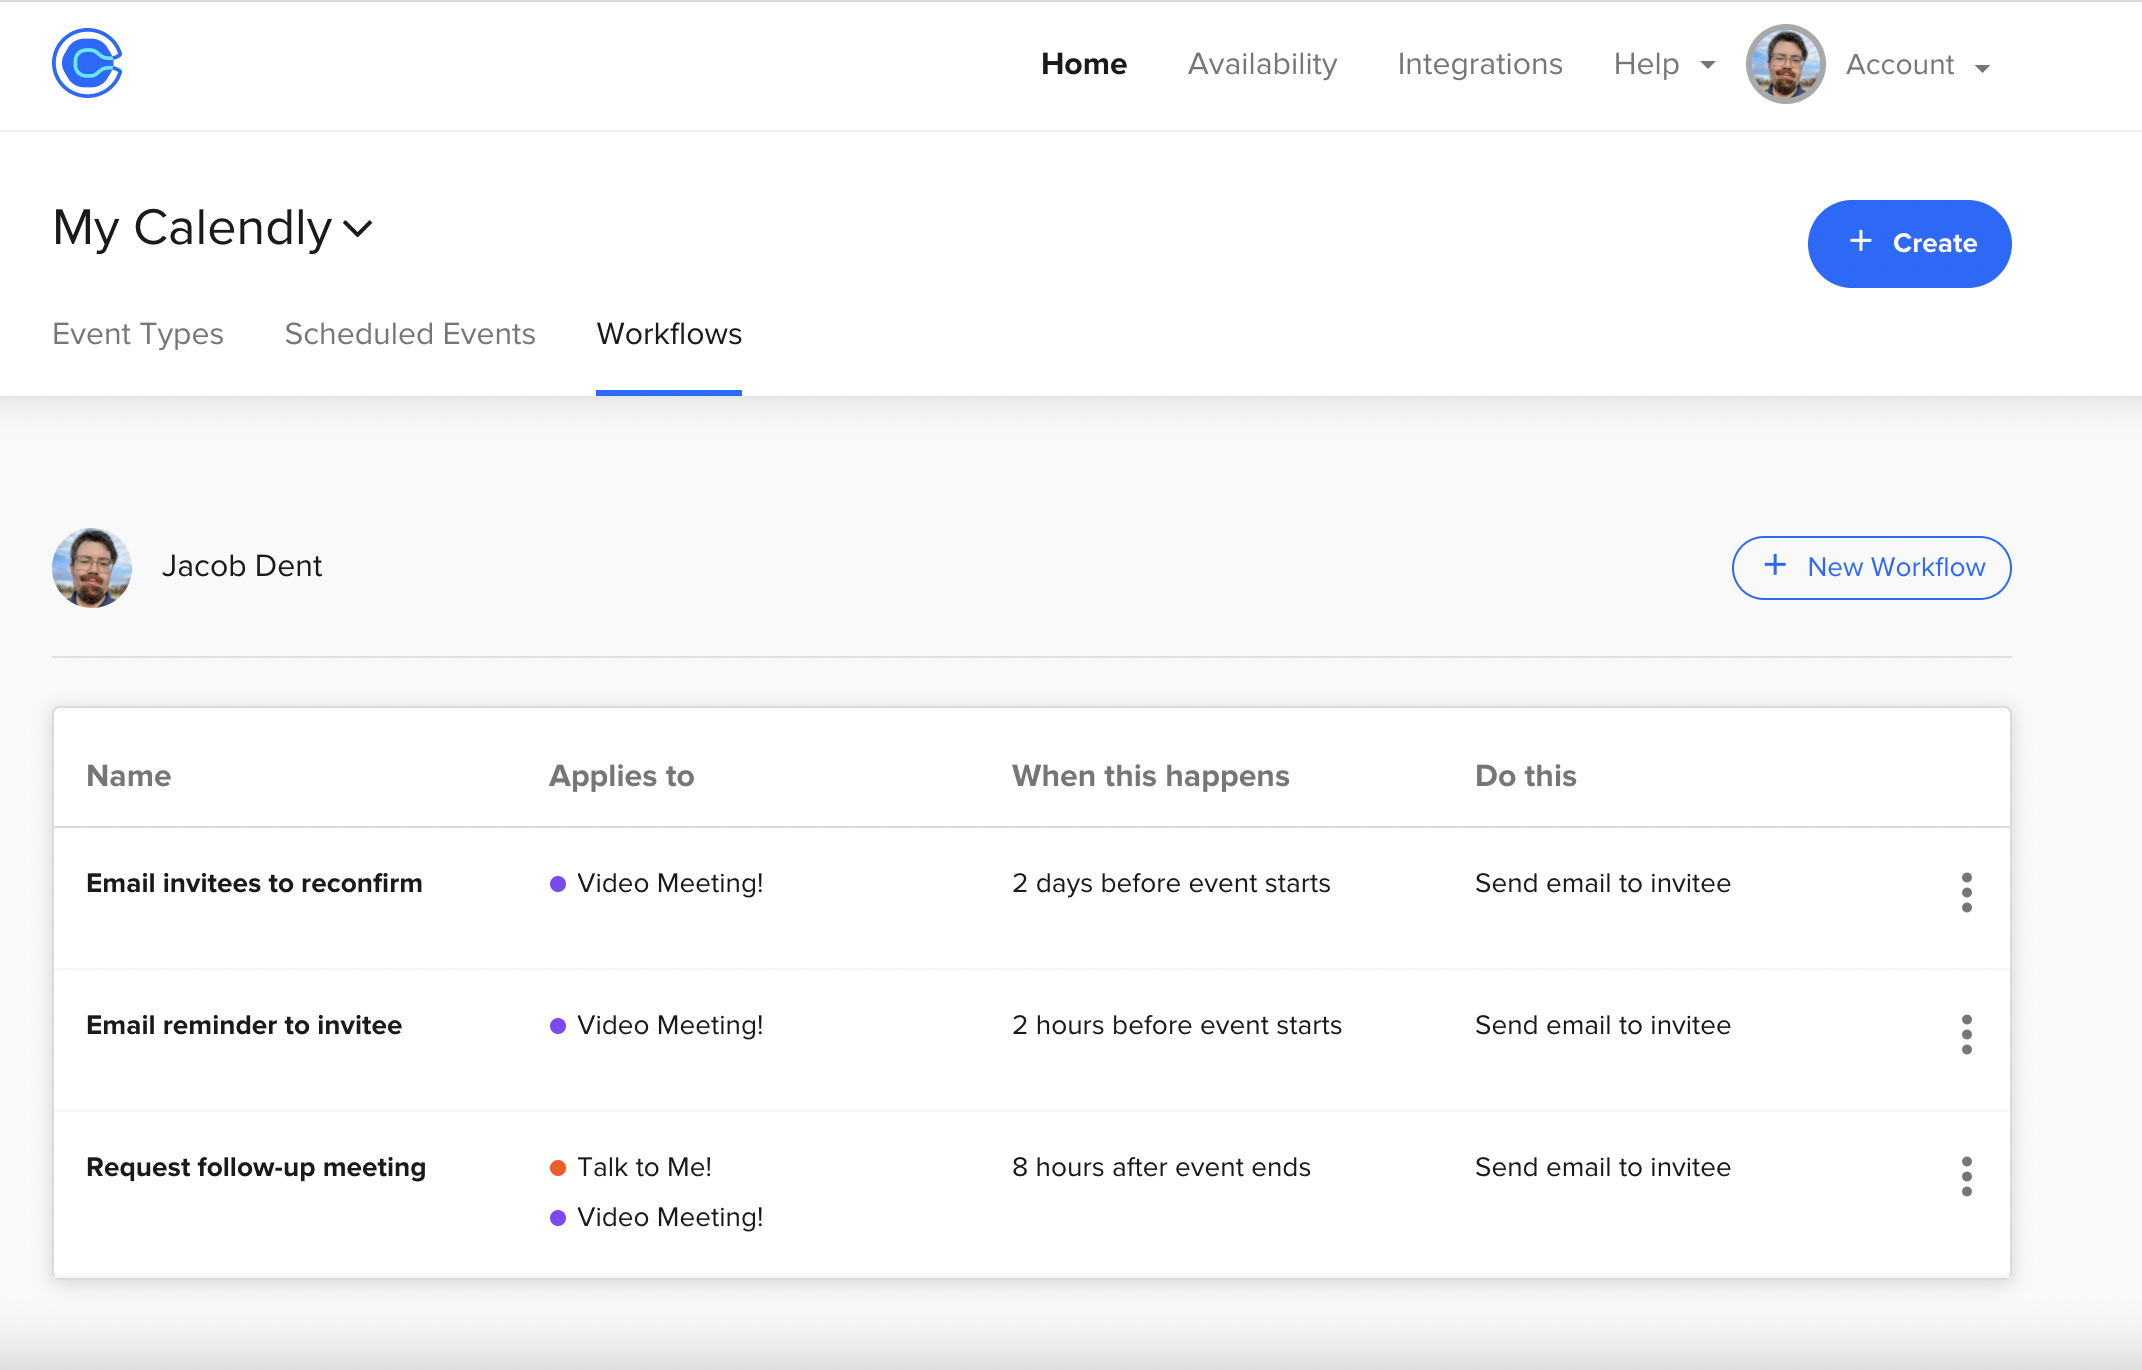Click Send email to invitee in reminder row

(1602, 1025)
